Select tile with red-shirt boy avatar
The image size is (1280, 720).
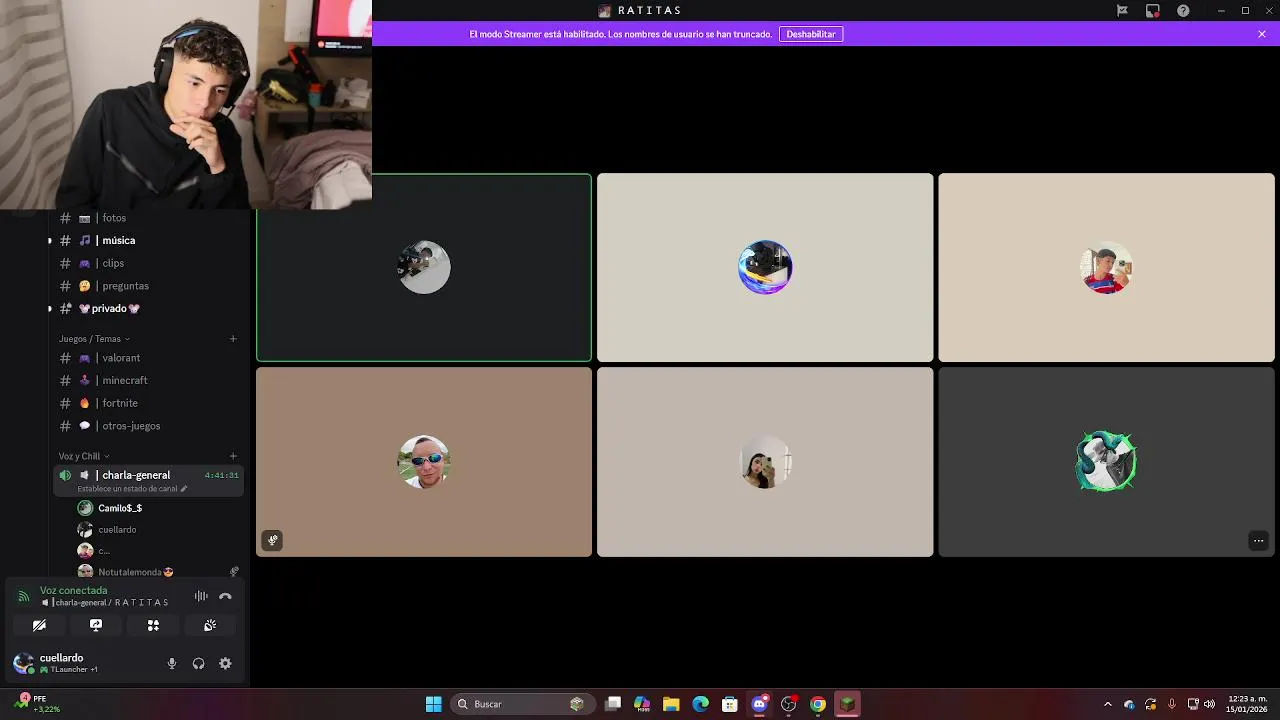1106,268
